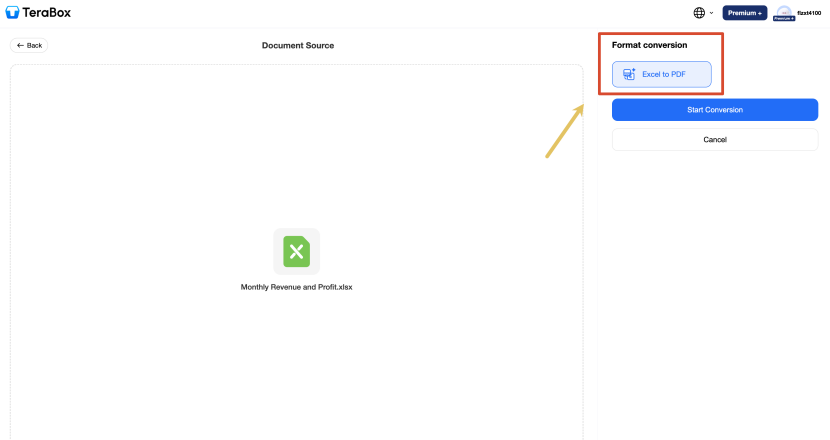The image size is (830, 440).
Task: Click the TeraBox logo icon
Action: 12,12
